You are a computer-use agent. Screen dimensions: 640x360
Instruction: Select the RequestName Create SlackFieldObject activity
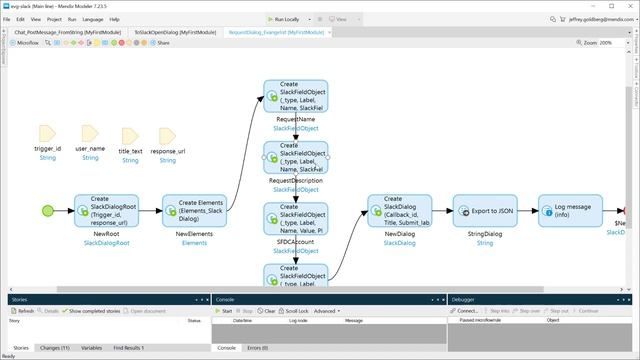point(296,96)
